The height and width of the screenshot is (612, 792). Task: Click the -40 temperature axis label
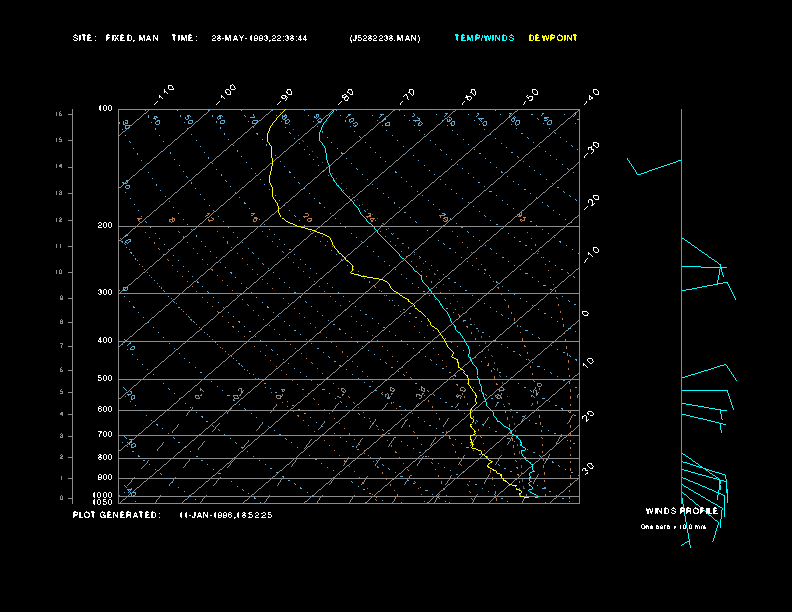[x=590, y=96]
